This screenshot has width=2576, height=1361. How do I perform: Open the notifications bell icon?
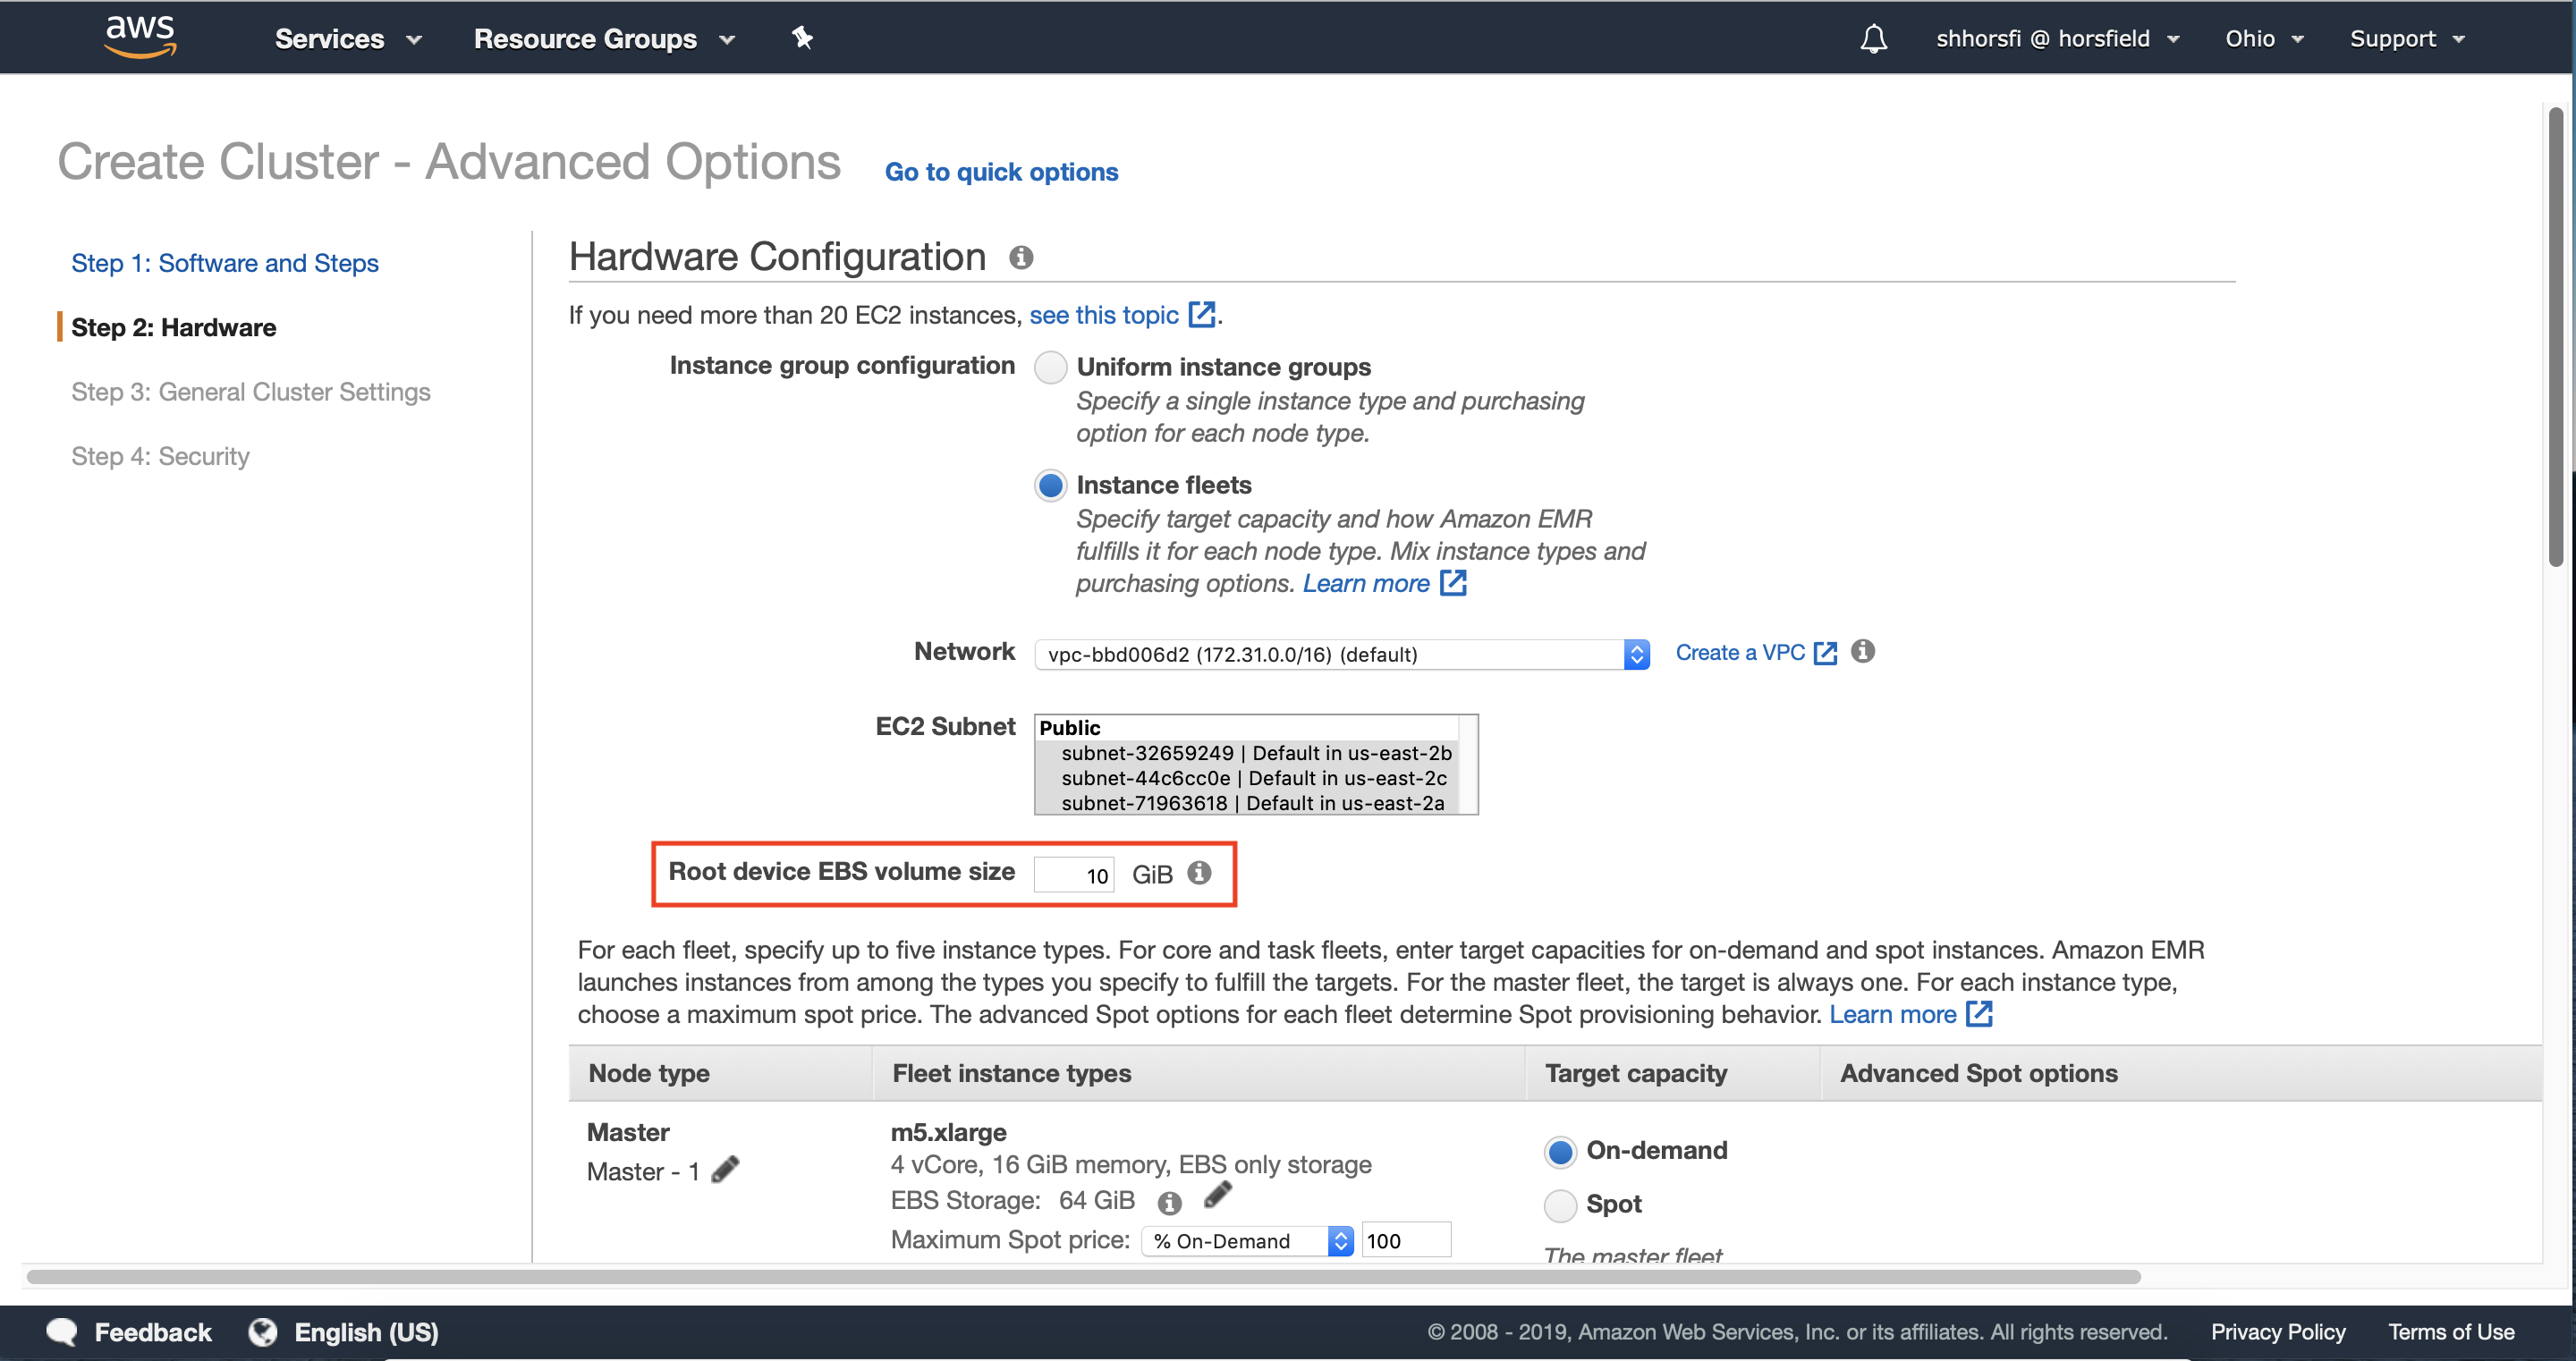point(1873,39)
